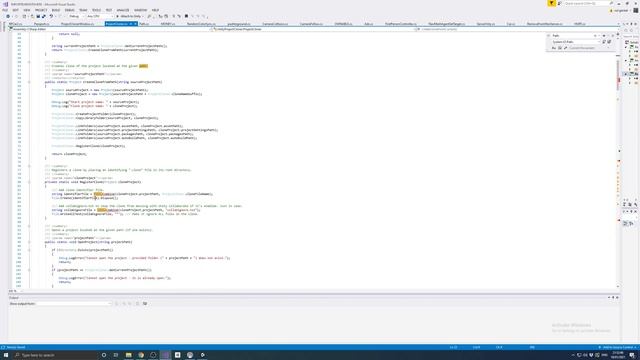
Task: Toggle Match Case in the find widget
Action: click(x=554, y=48)
